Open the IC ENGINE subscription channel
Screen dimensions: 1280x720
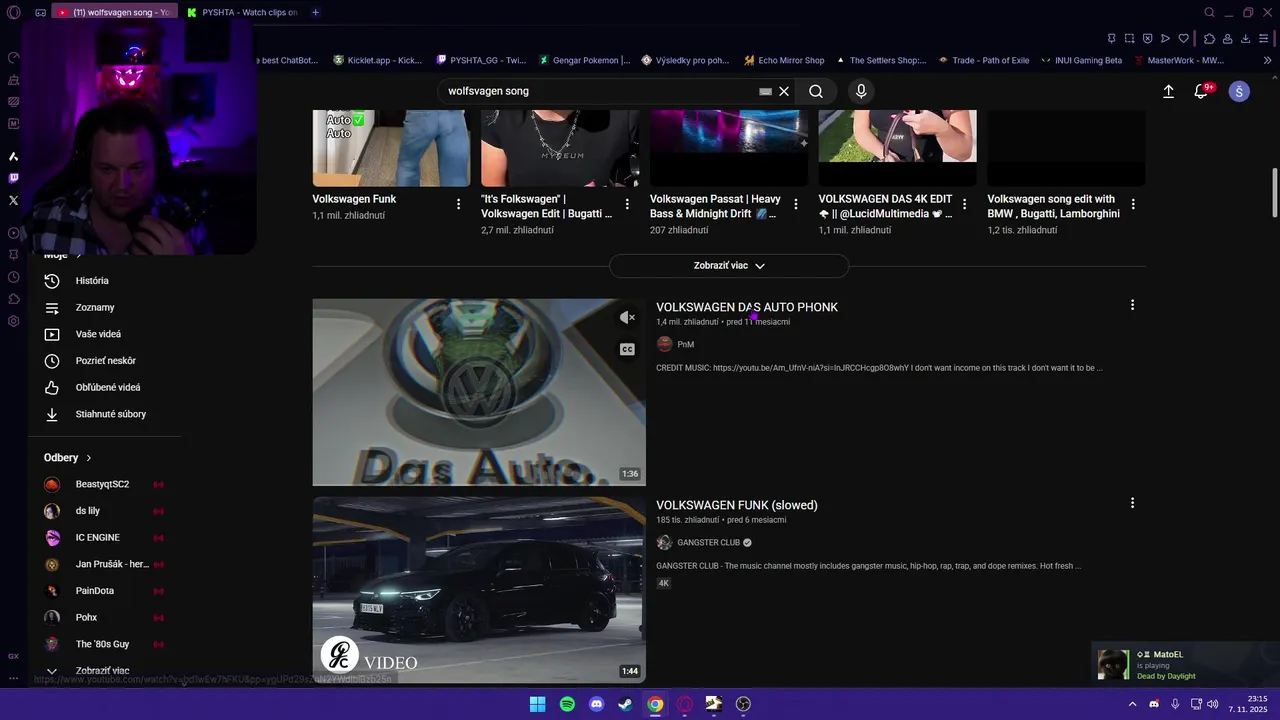(x=98, y=538)
